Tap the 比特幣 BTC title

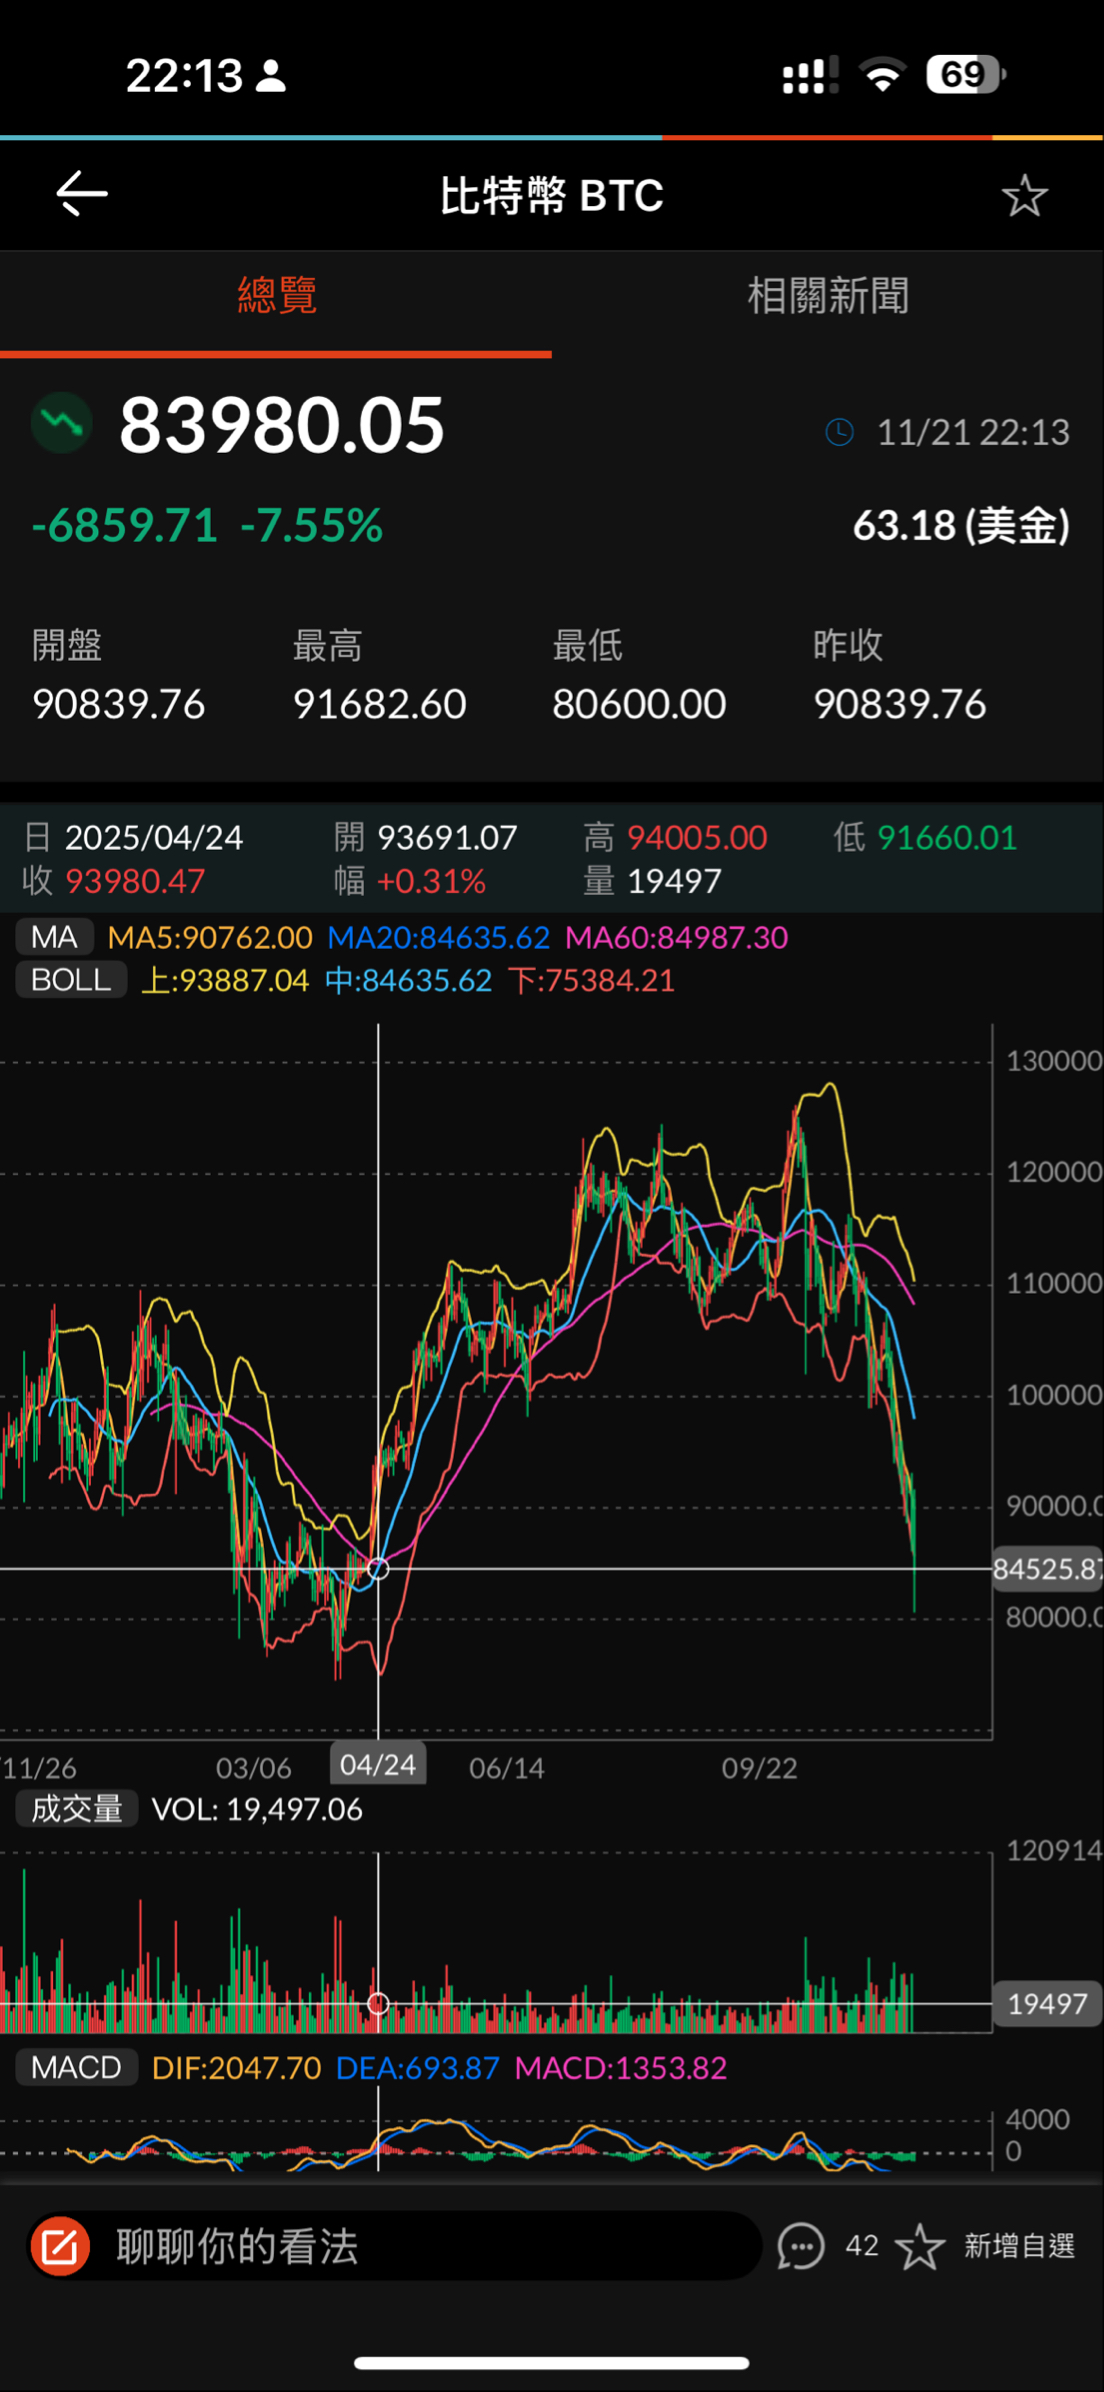[552, 195]
